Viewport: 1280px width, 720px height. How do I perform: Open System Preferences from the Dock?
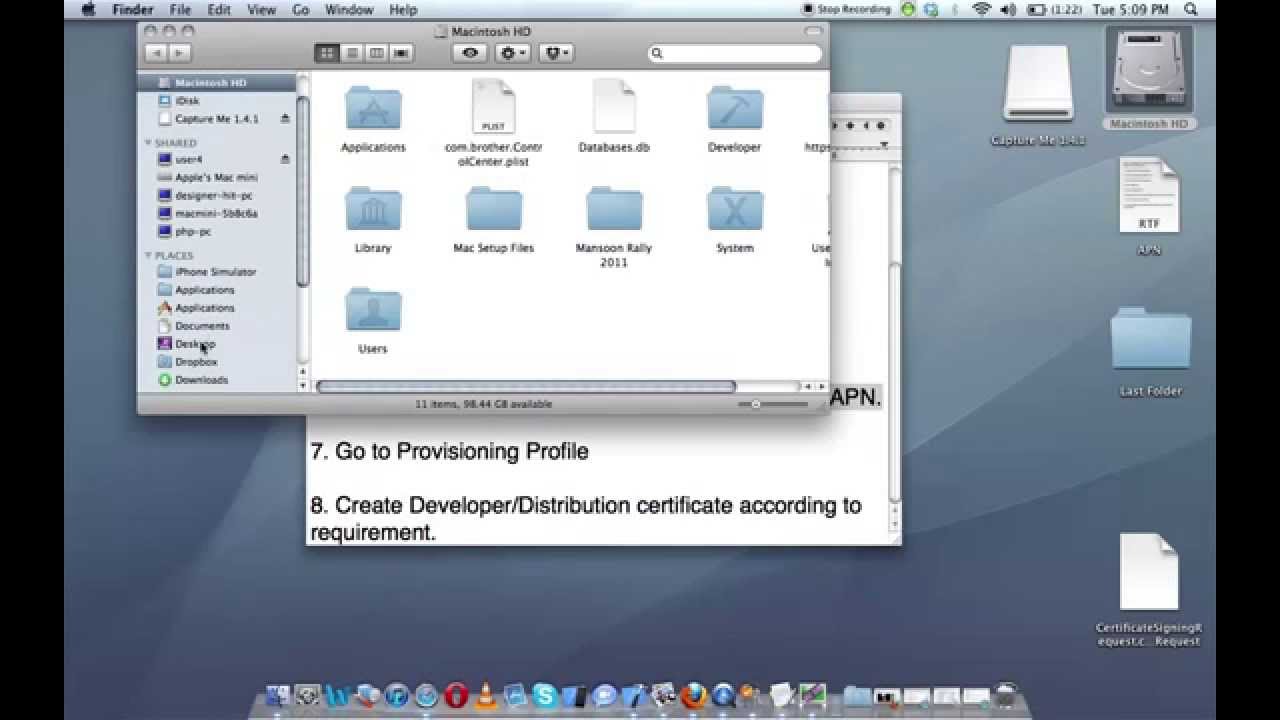pos(307,696)
